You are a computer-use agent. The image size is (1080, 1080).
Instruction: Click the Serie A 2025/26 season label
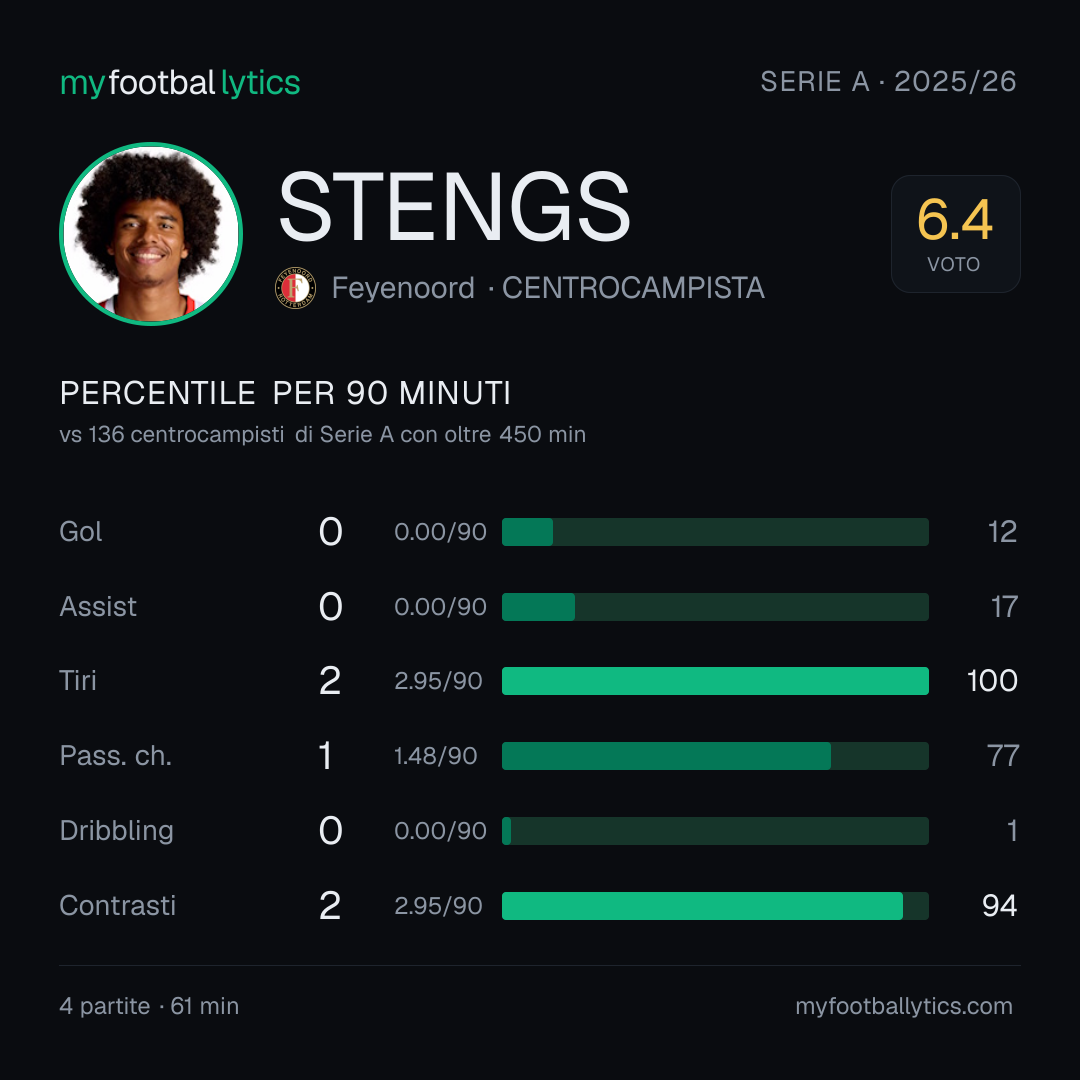[889, 81]
